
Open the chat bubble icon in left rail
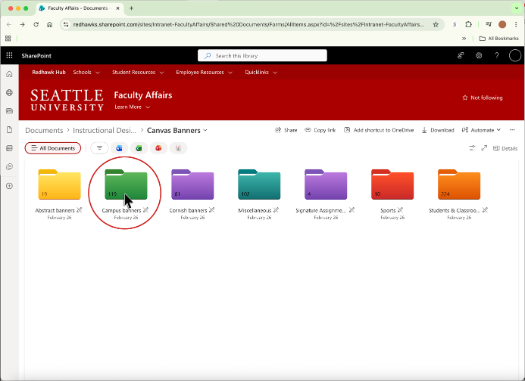9,166
